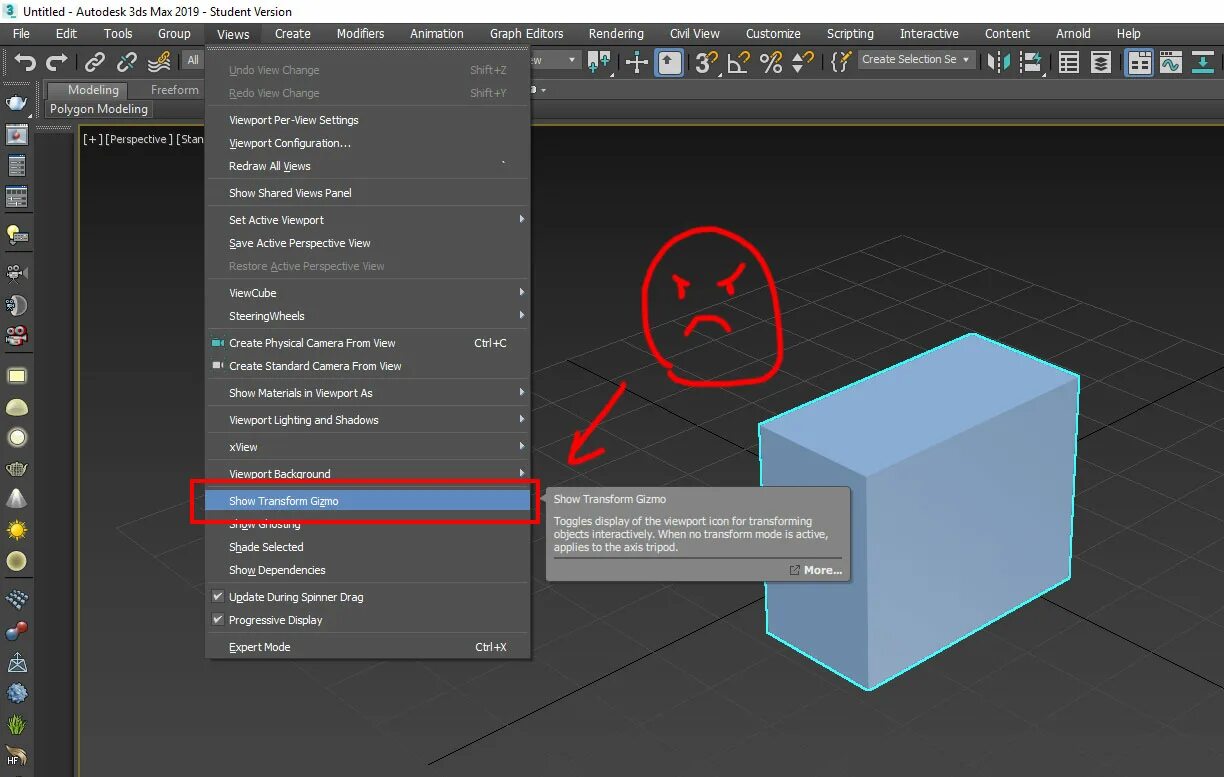This screenshot has height=777, width=1224.
Task: Toggle the 3D Snaps button
Action: pyautogui.click(x=707, y=63)
